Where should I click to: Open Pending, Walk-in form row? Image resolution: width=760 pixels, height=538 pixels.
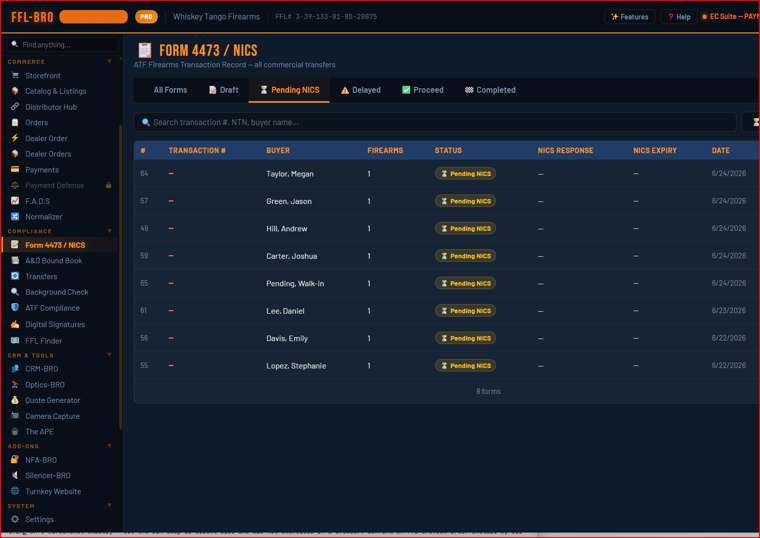pos(446,284)
